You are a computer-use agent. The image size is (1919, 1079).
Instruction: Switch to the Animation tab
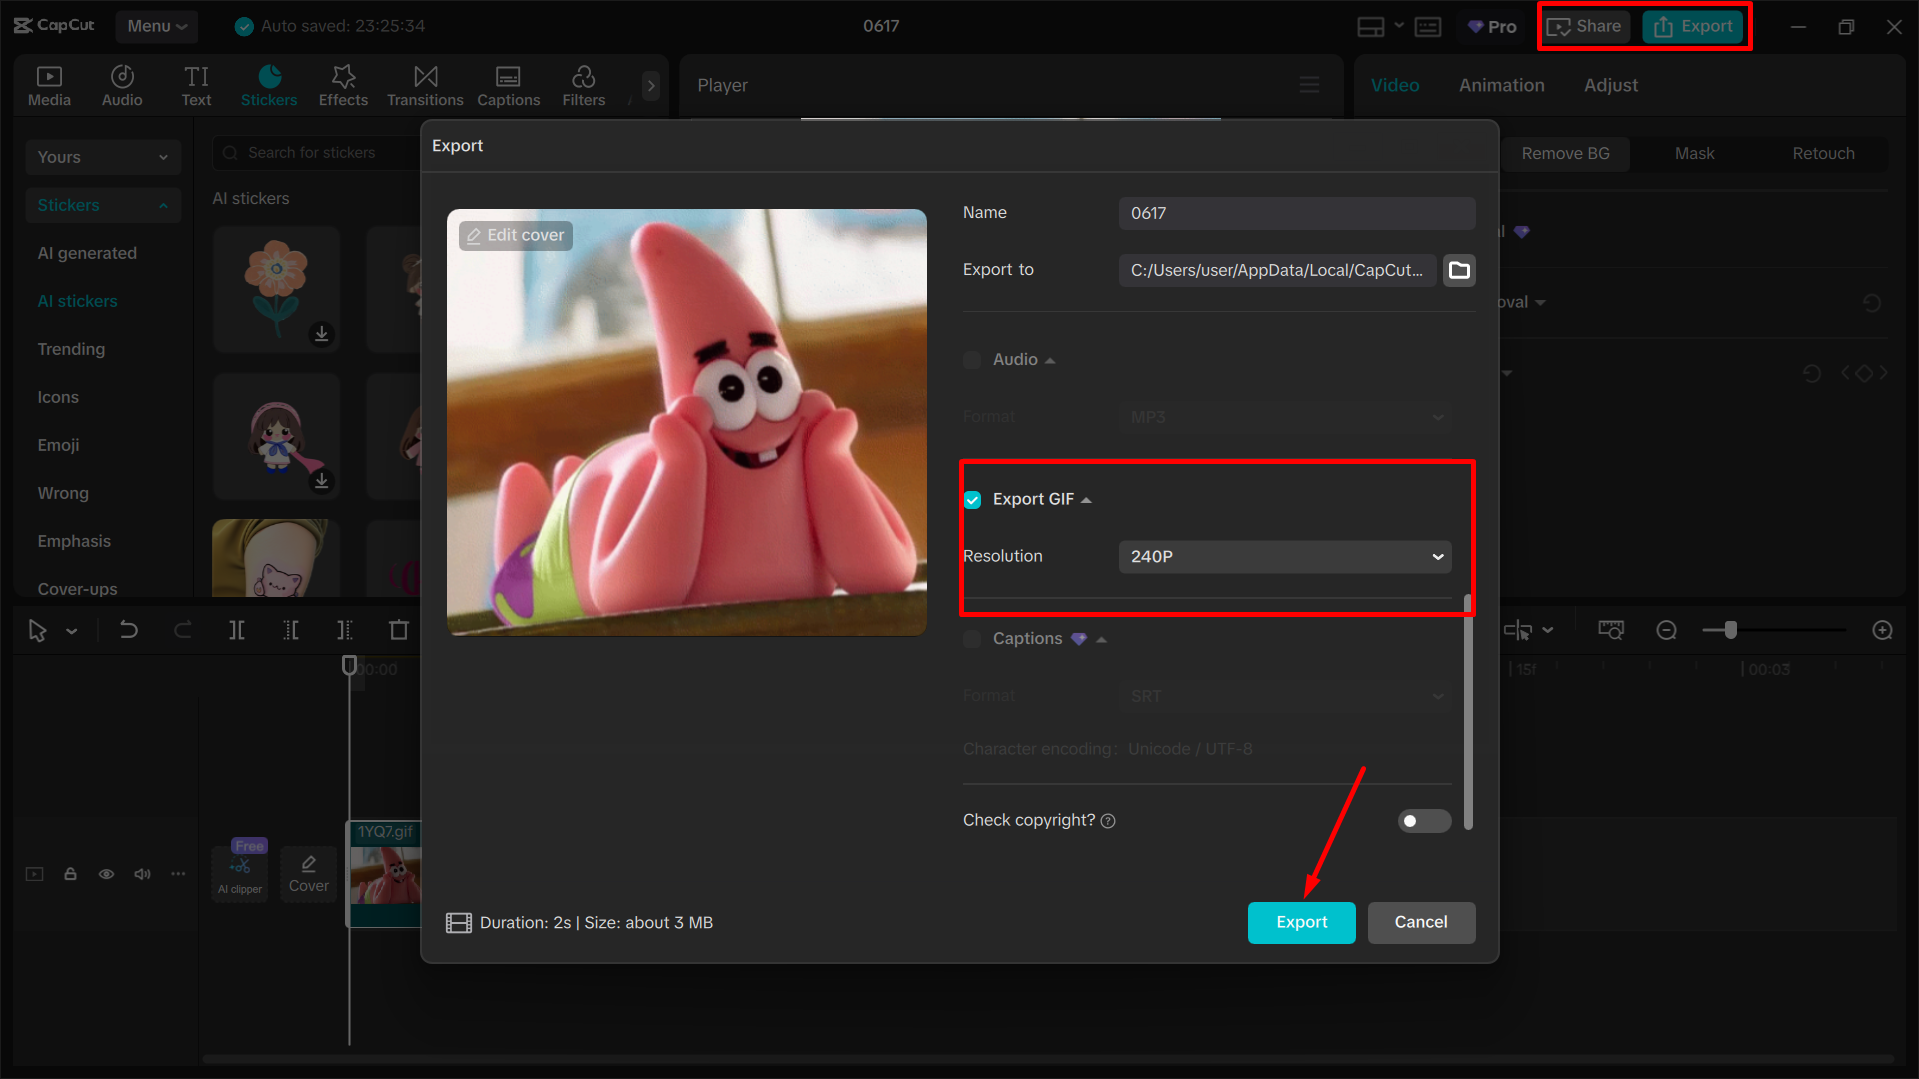tap(1501, 85)
